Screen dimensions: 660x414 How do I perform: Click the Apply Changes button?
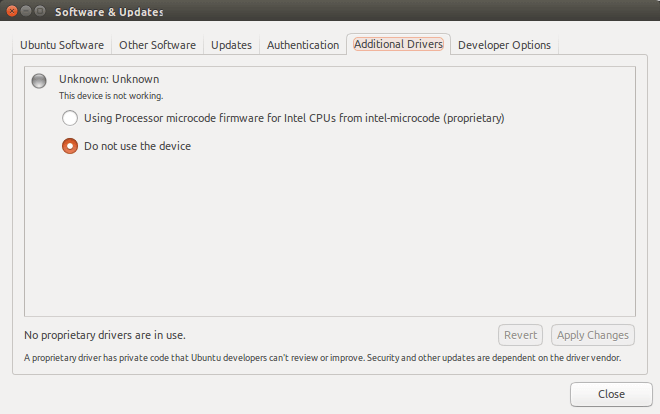(x=593, y=335)
